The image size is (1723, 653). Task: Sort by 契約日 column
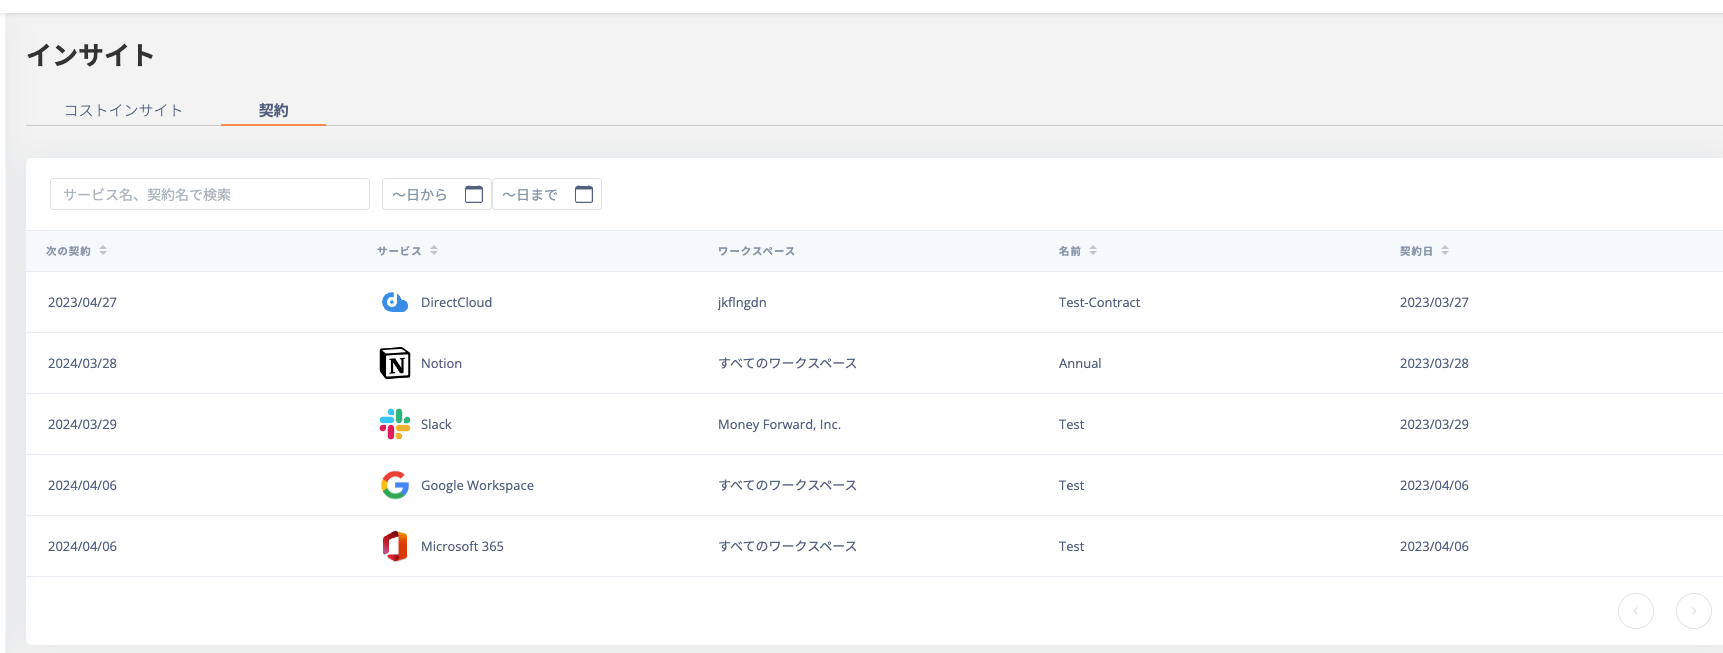click(1445, 250)
